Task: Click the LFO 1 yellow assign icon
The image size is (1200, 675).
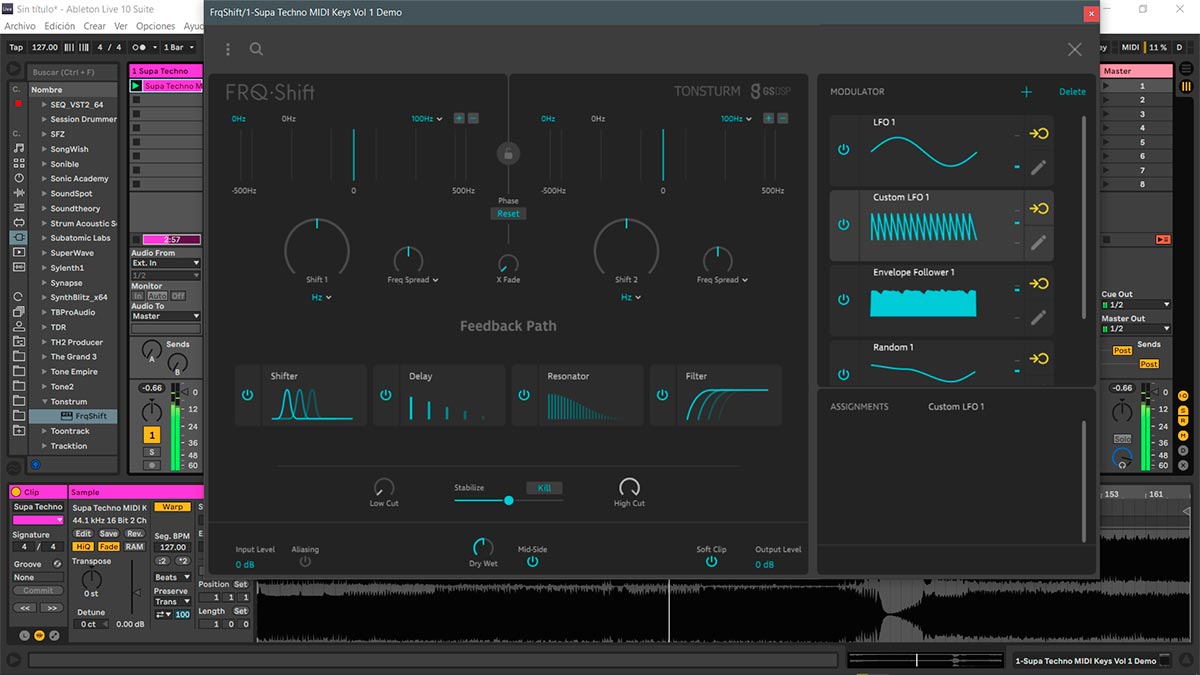Action: (1039, 134)
